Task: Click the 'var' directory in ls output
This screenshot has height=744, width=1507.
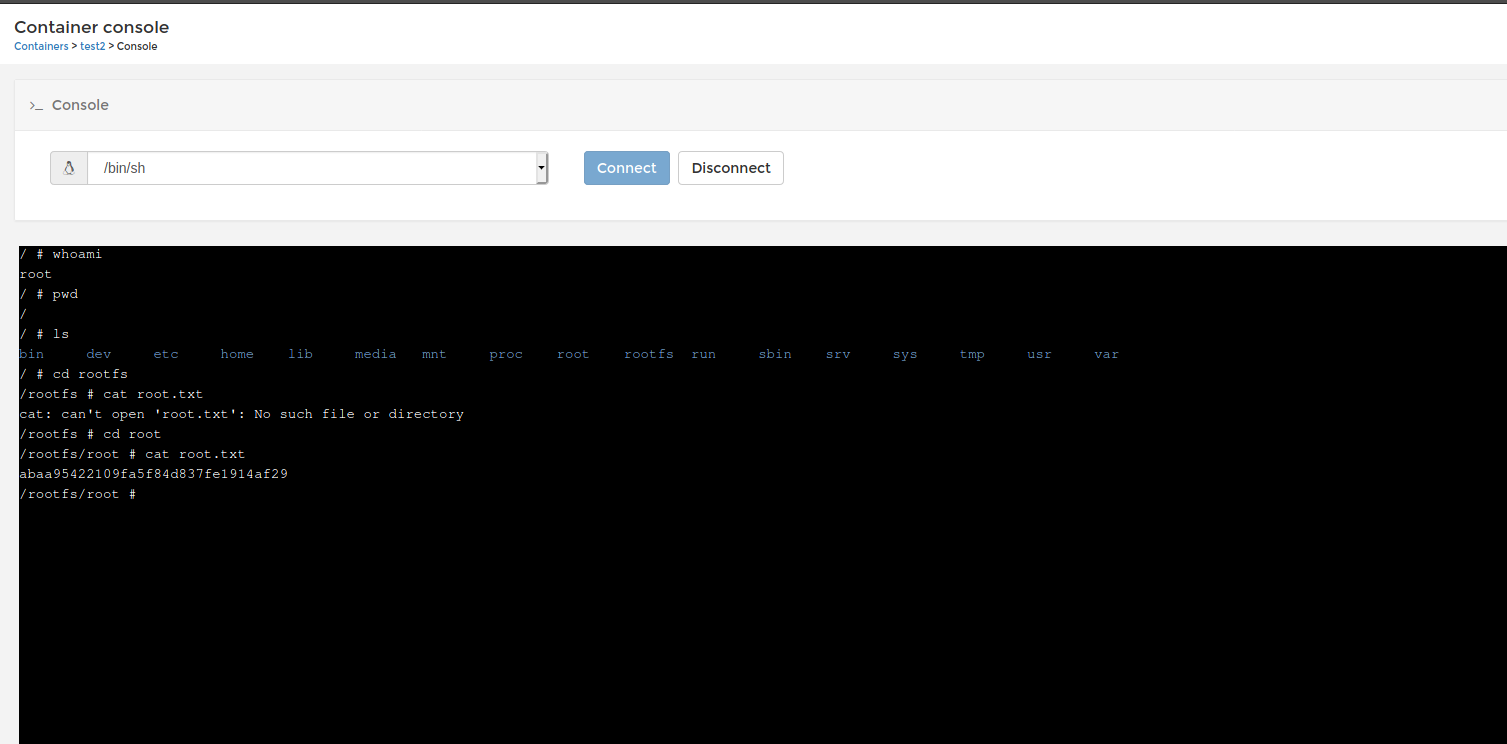Action: pos(1106,354)
